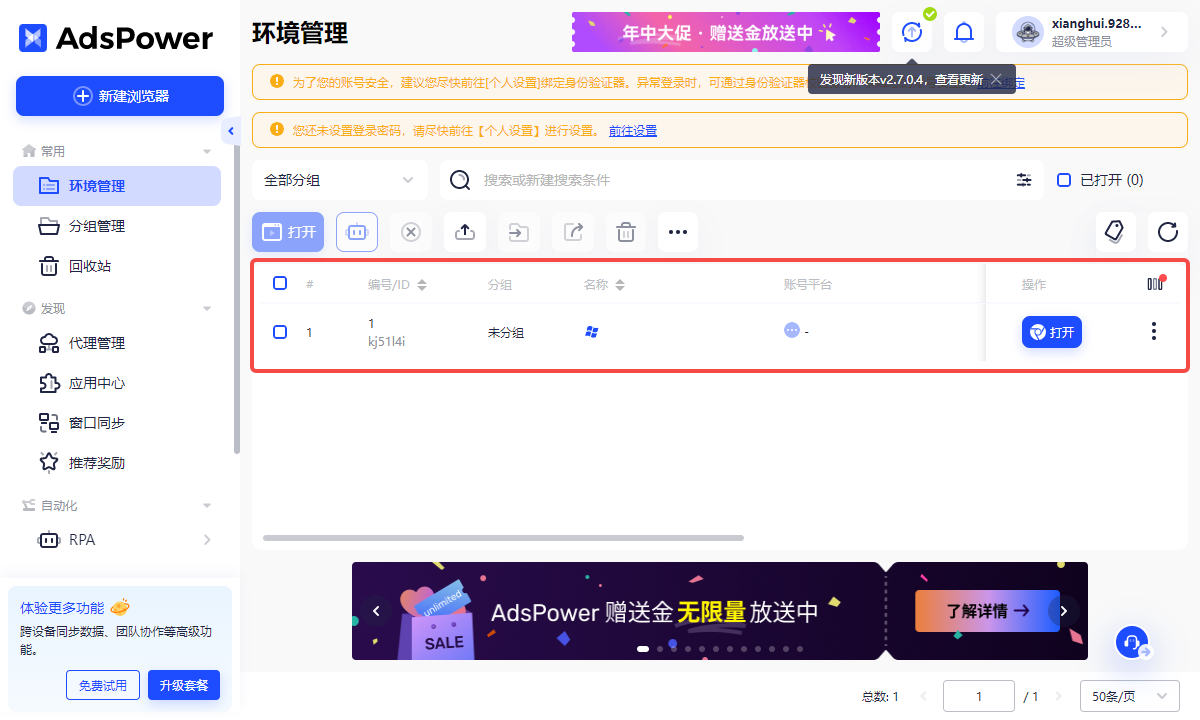
Task: Open 环境管理 in the sidebar
Action: [x=117, y=186]
